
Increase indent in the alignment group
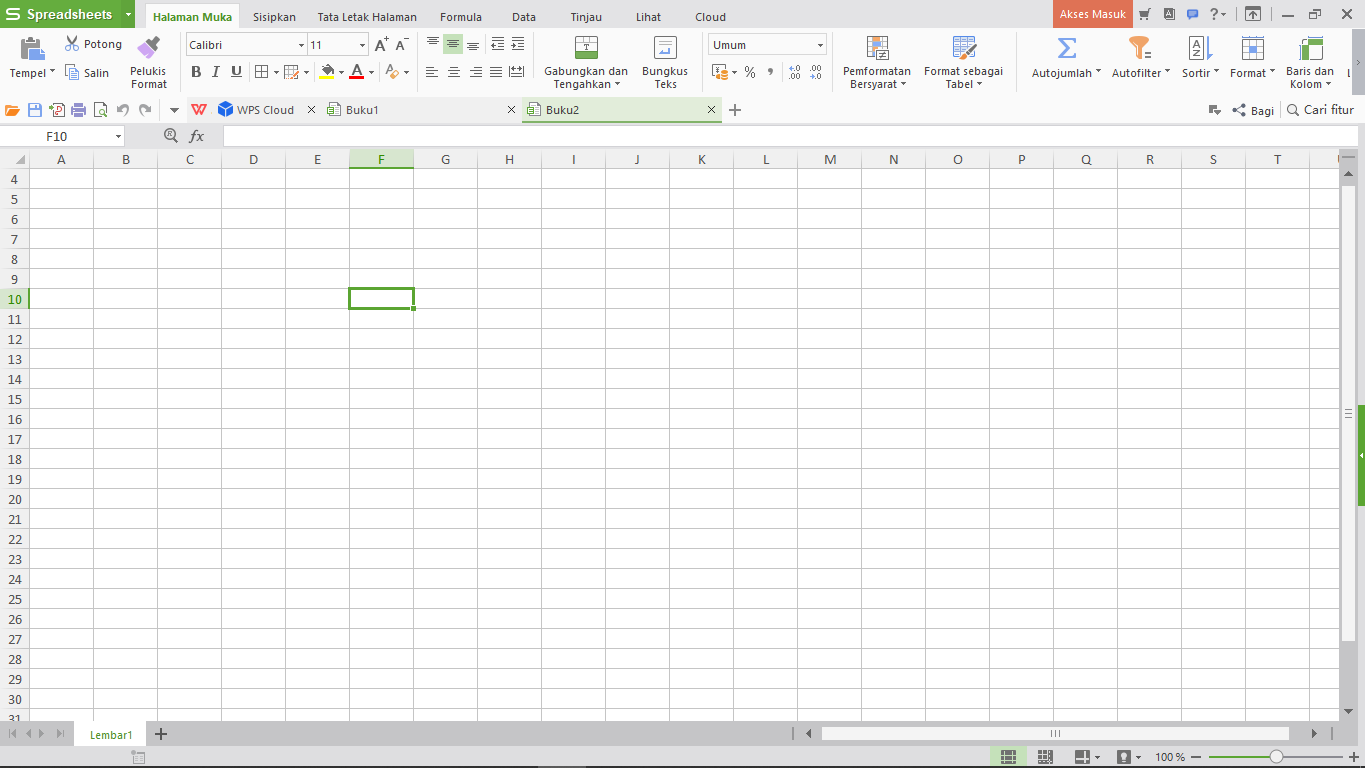pos(517,44)
